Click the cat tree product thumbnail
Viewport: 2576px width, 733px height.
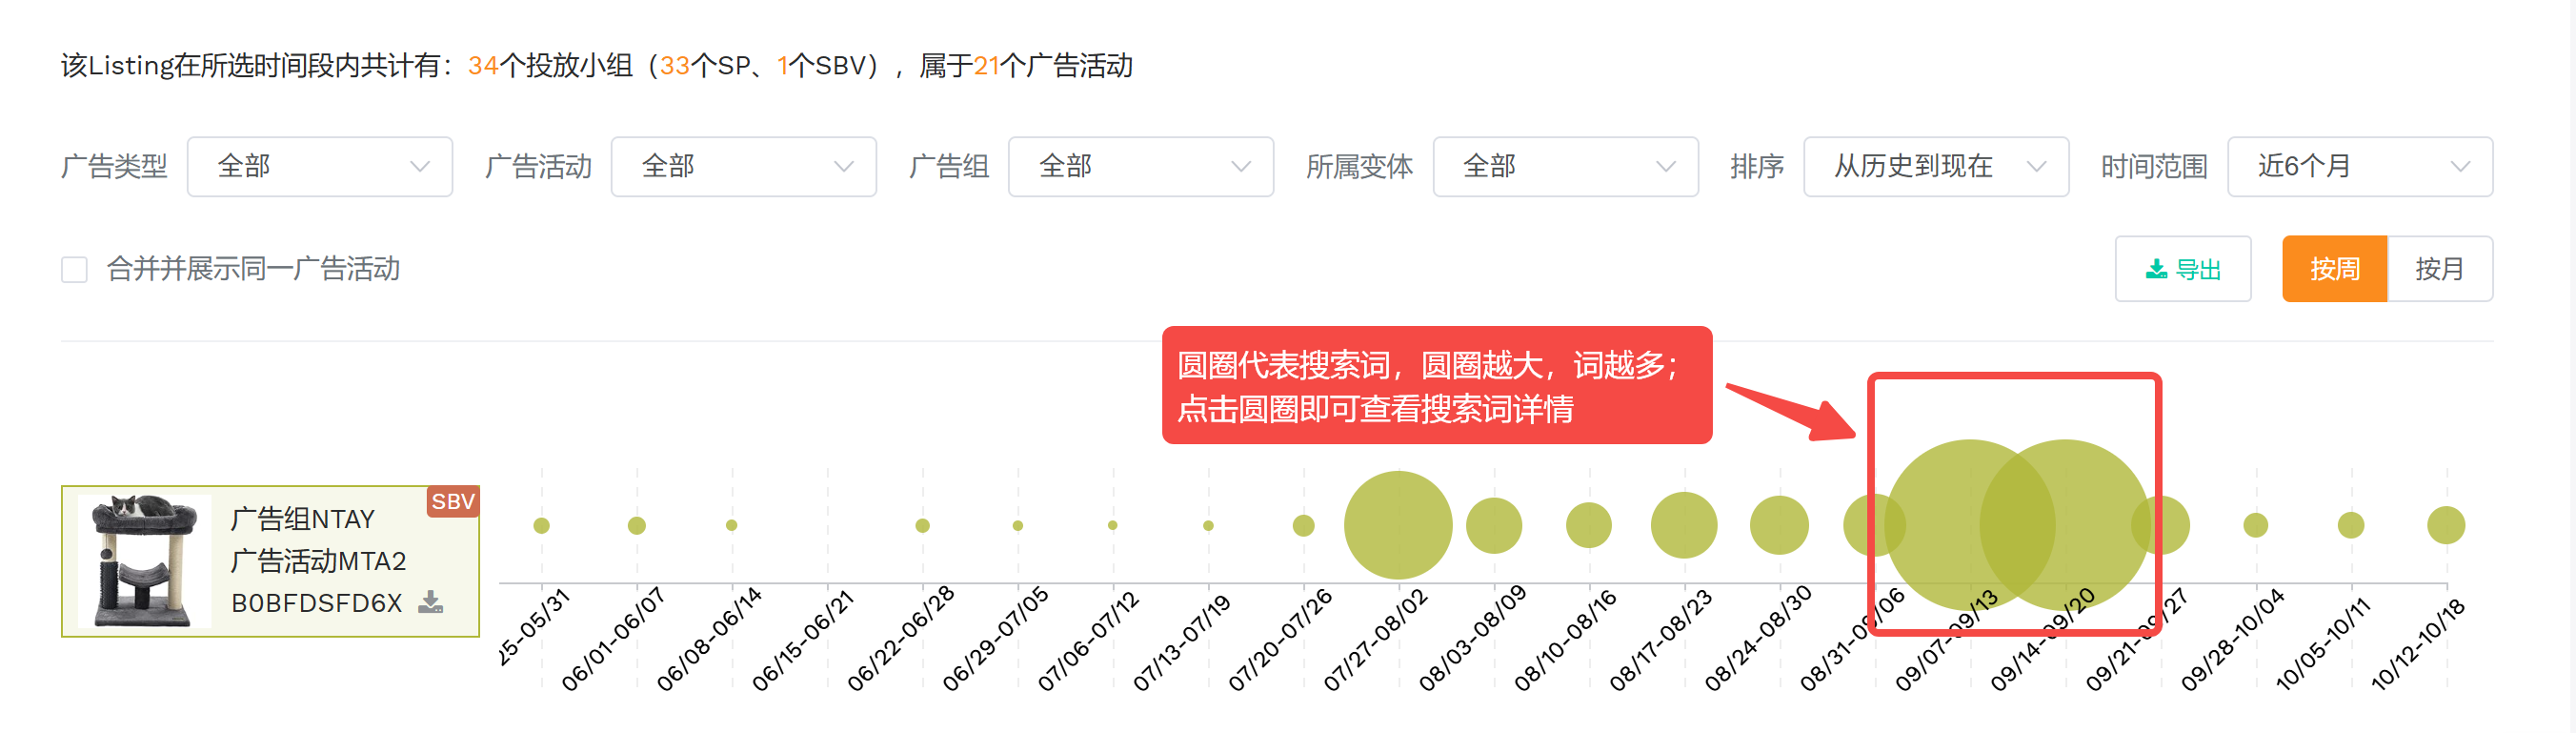point(144,561)
